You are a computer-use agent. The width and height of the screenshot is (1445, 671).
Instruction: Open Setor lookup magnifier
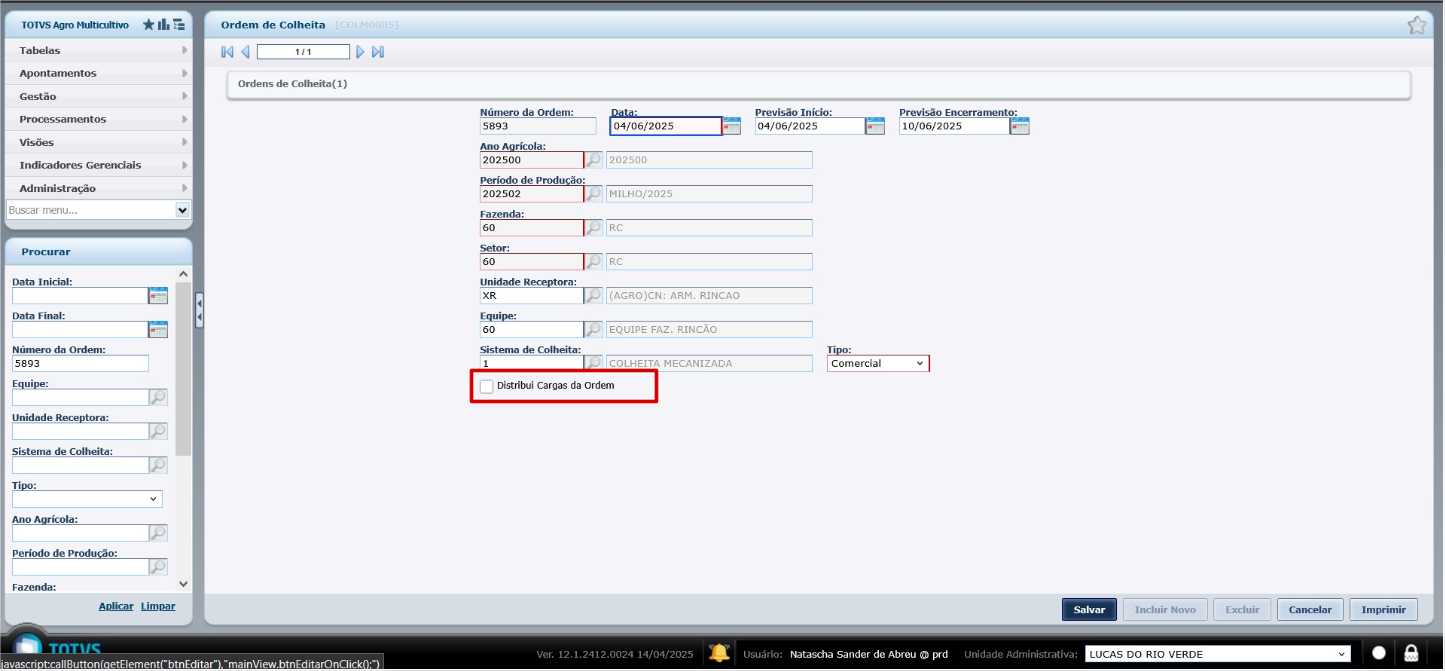(594, 262)
